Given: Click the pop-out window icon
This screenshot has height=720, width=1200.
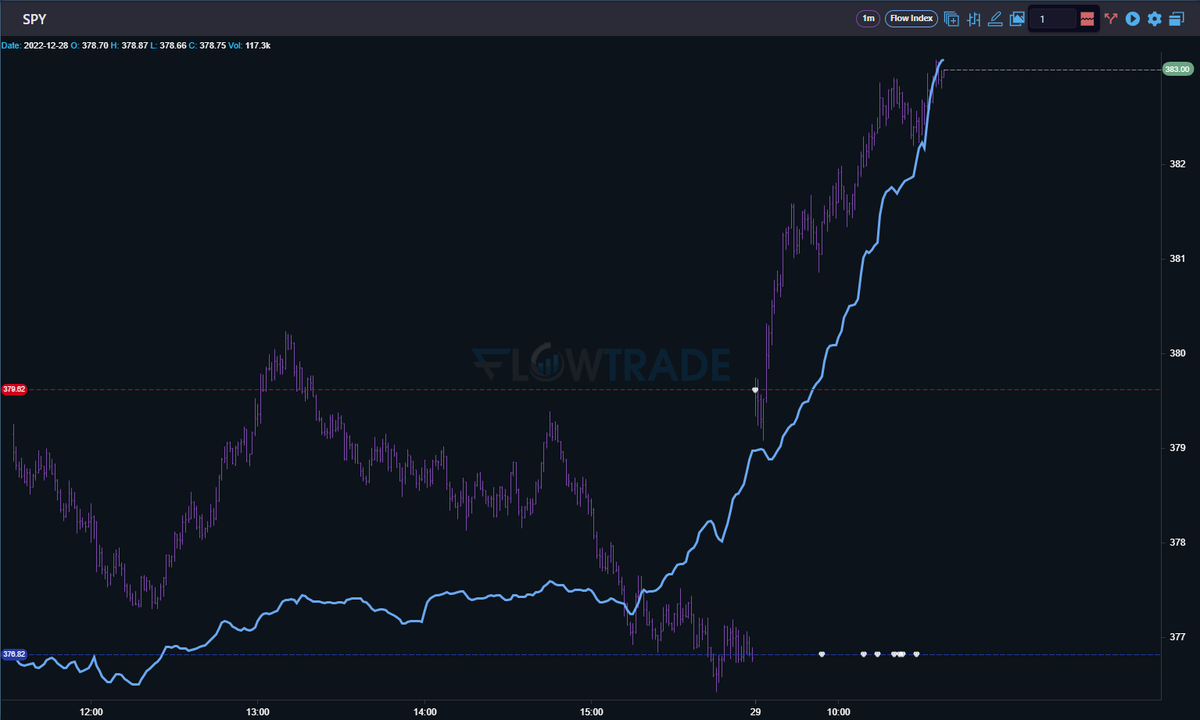Looking at the screenshot, I should coord(1175,18).
